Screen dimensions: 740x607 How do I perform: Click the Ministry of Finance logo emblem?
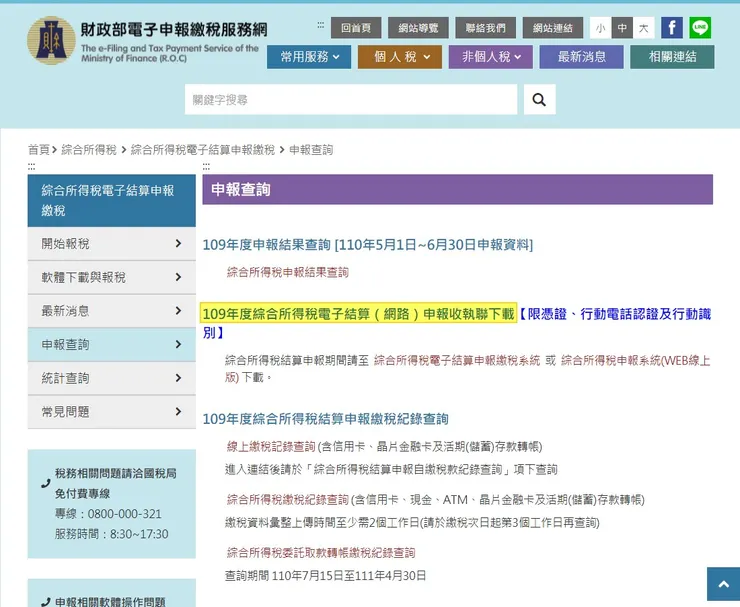coord(51,41)
